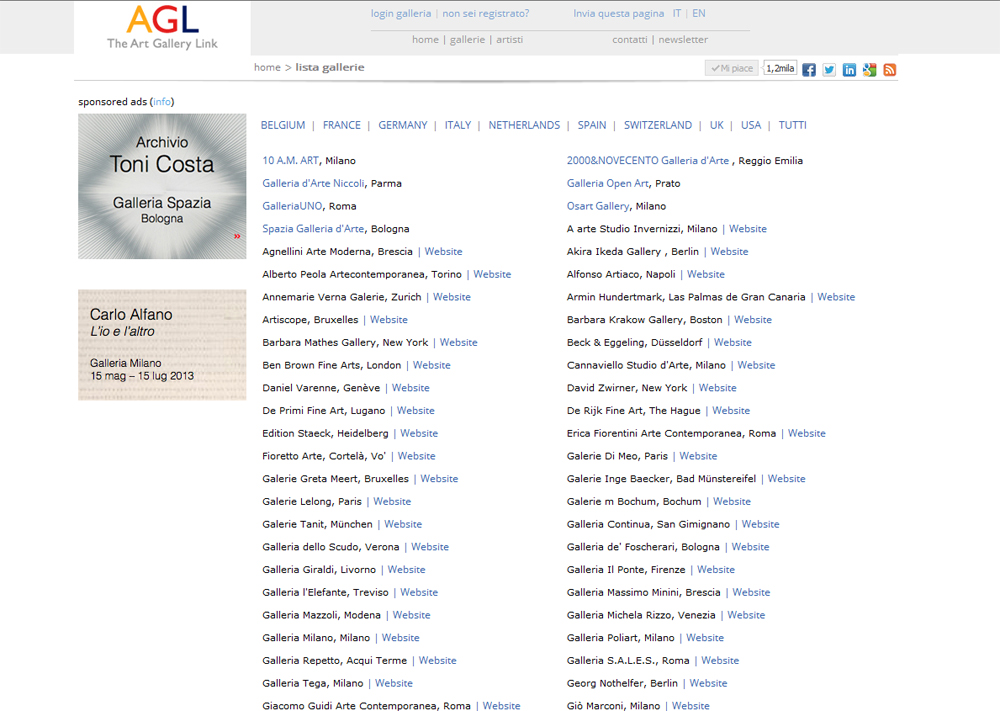Open newsletter in top navigation
1000x711 pixels.
(x=683, y=40)
